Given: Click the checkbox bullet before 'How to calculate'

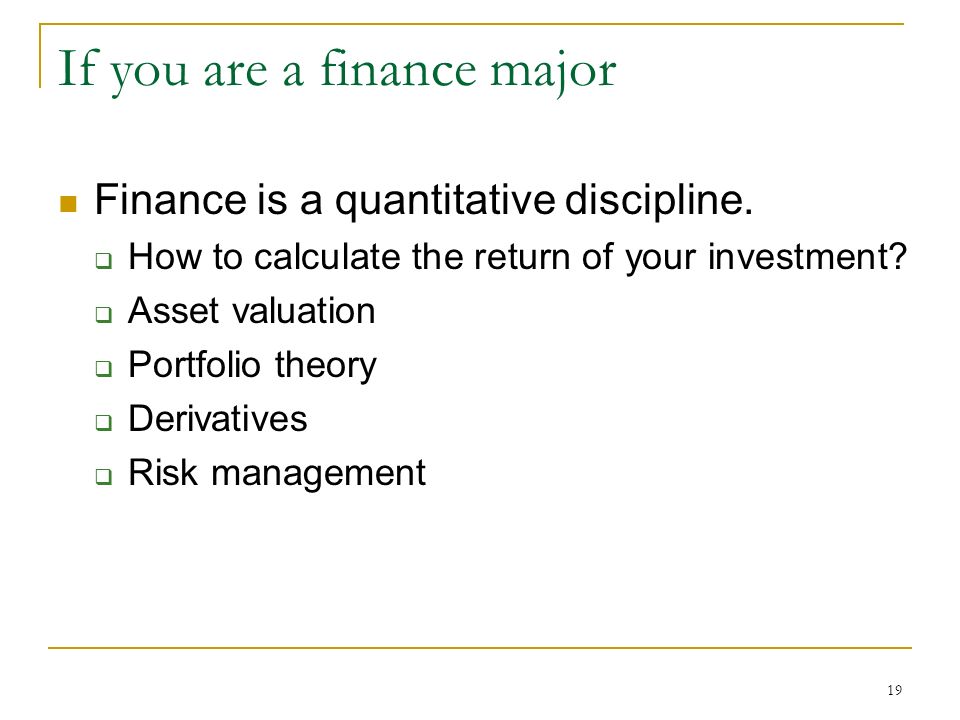Looking at the screenshot, I should pyautogui.click(x=103, y=261).
